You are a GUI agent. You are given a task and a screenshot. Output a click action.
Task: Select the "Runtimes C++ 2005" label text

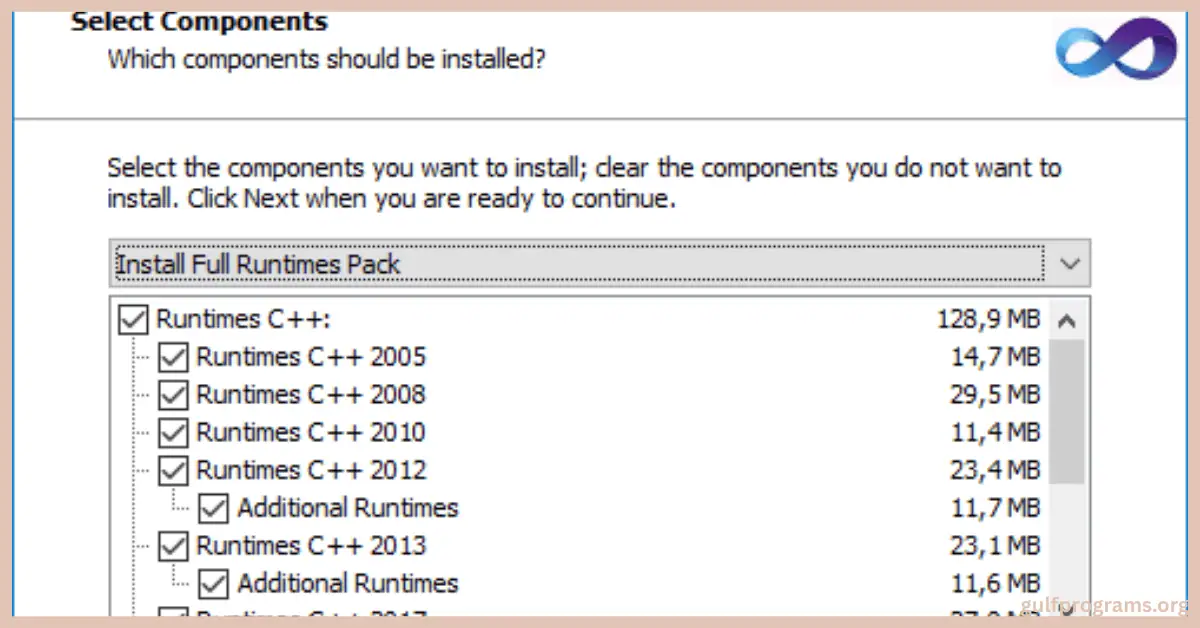point(310,357)
